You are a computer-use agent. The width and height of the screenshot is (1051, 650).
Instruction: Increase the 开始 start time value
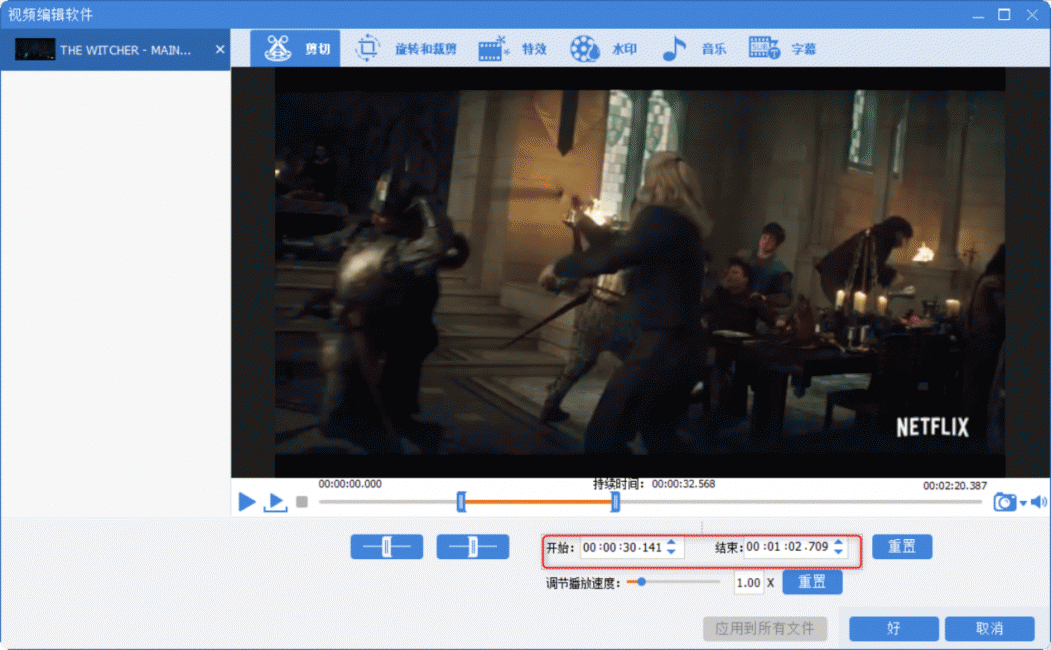point(671,543)
